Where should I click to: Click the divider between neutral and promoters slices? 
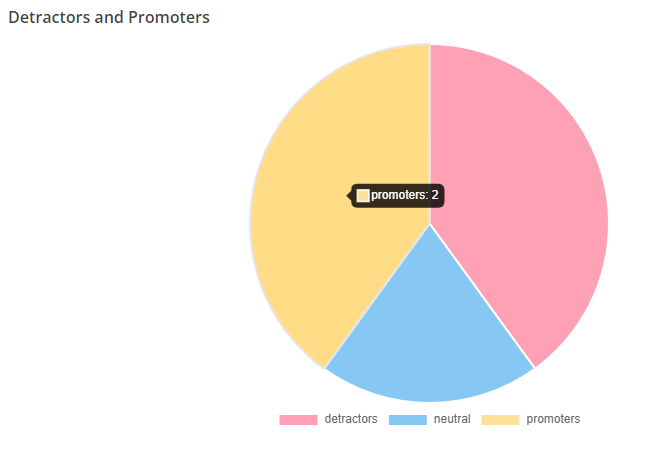(378, 296)
